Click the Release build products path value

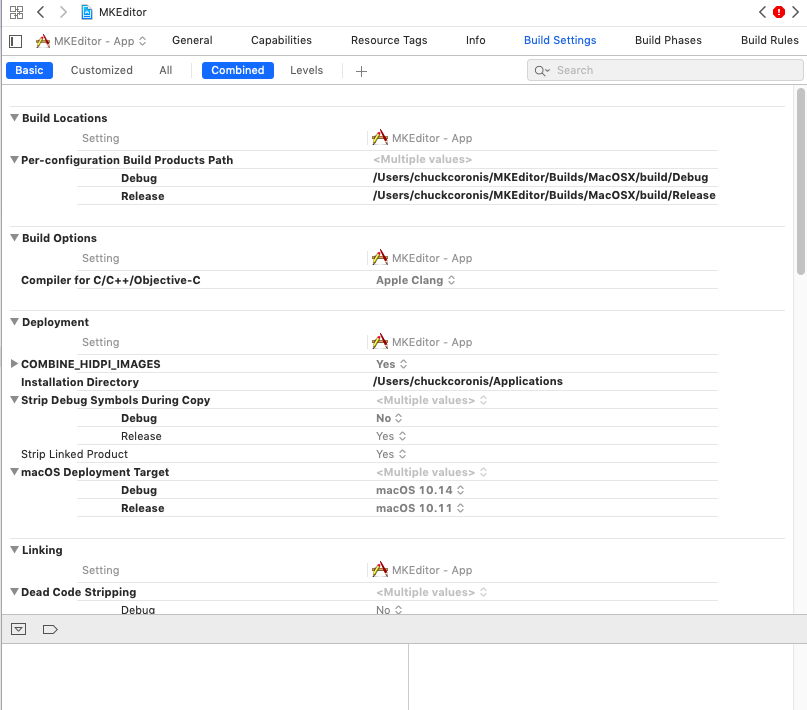click(x=544, y=196)
